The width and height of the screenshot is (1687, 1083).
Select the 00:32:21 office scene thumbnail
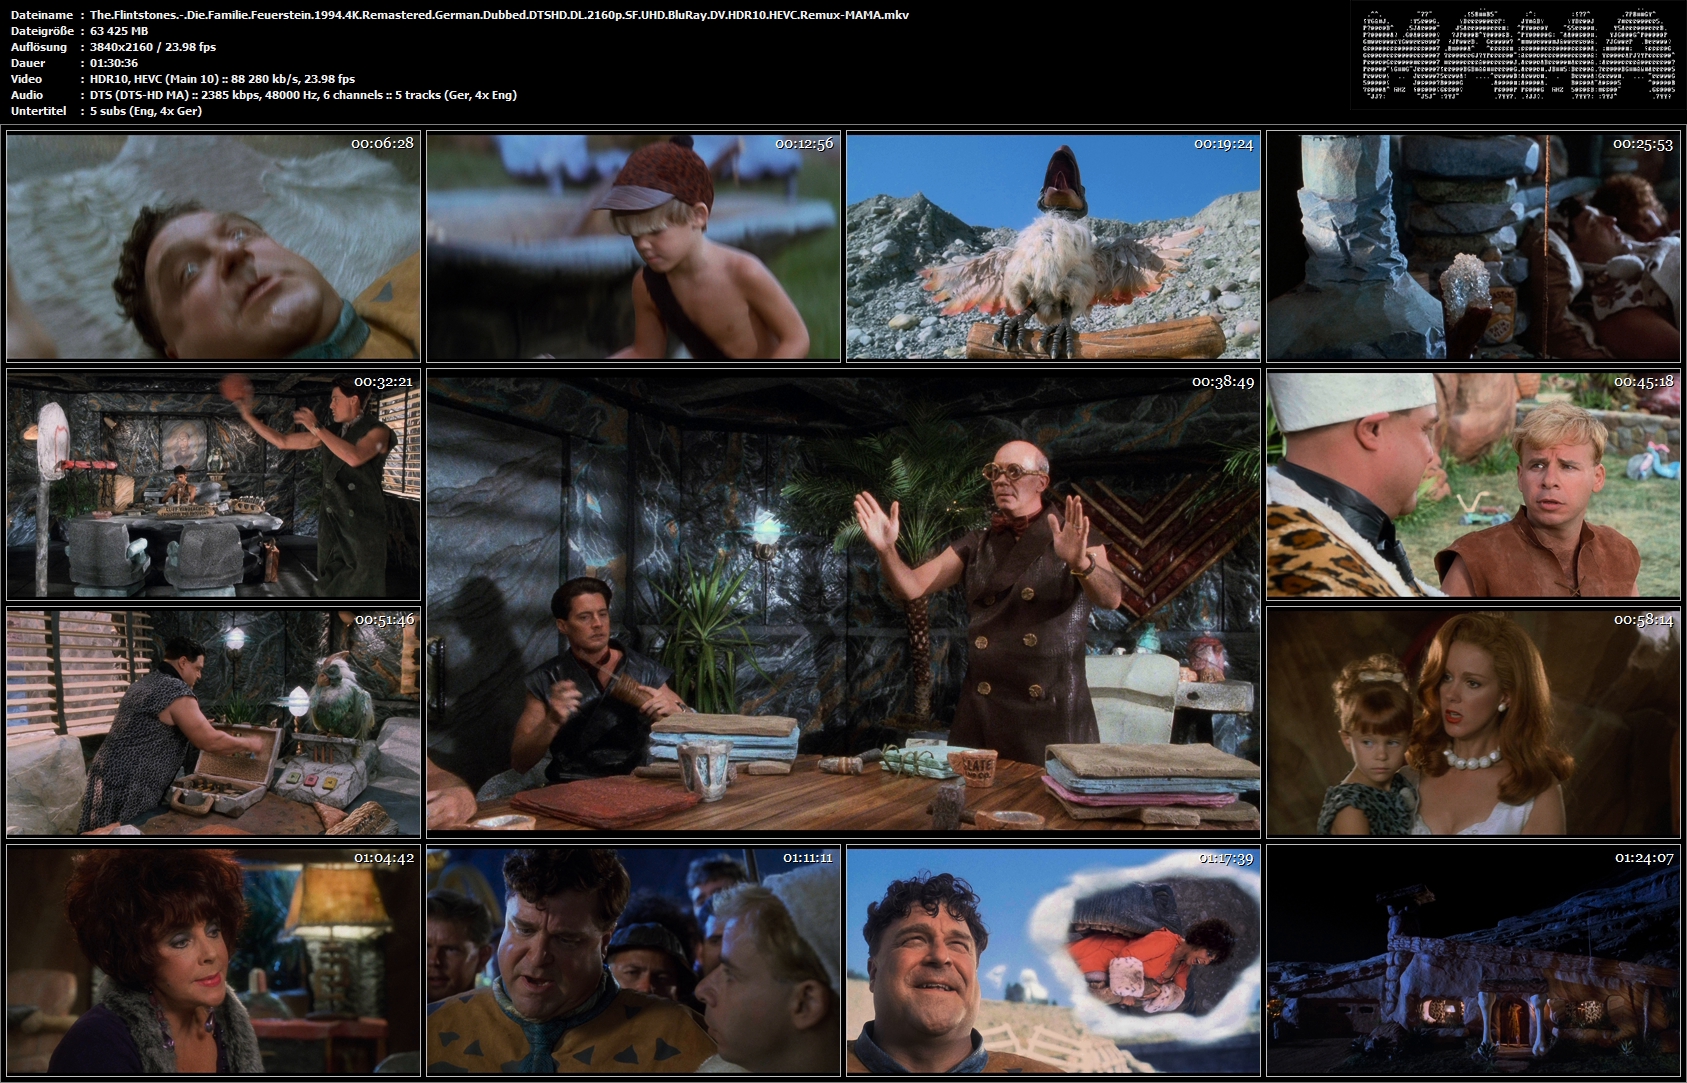point(213,485)
